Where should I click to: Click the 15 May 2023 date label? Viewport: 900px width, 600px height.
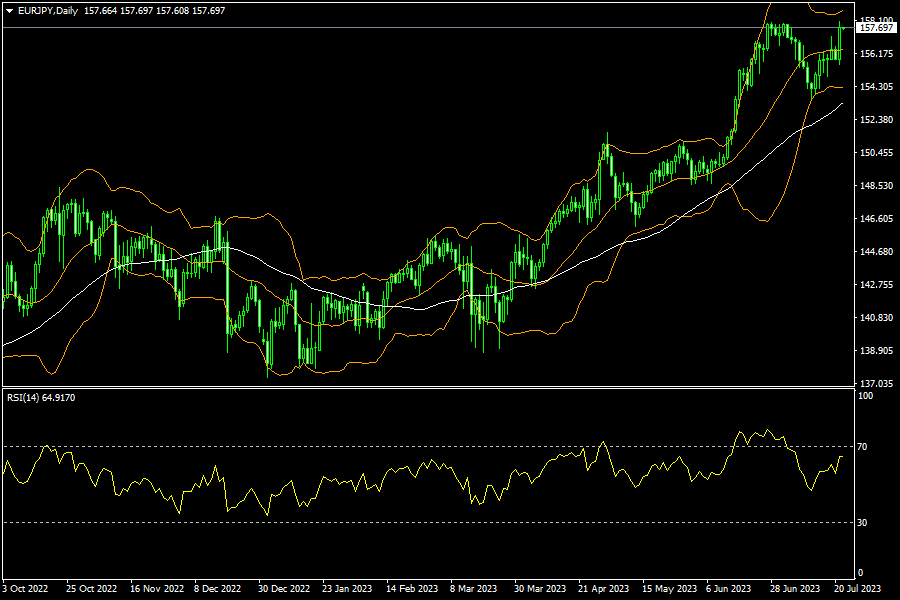669,589
